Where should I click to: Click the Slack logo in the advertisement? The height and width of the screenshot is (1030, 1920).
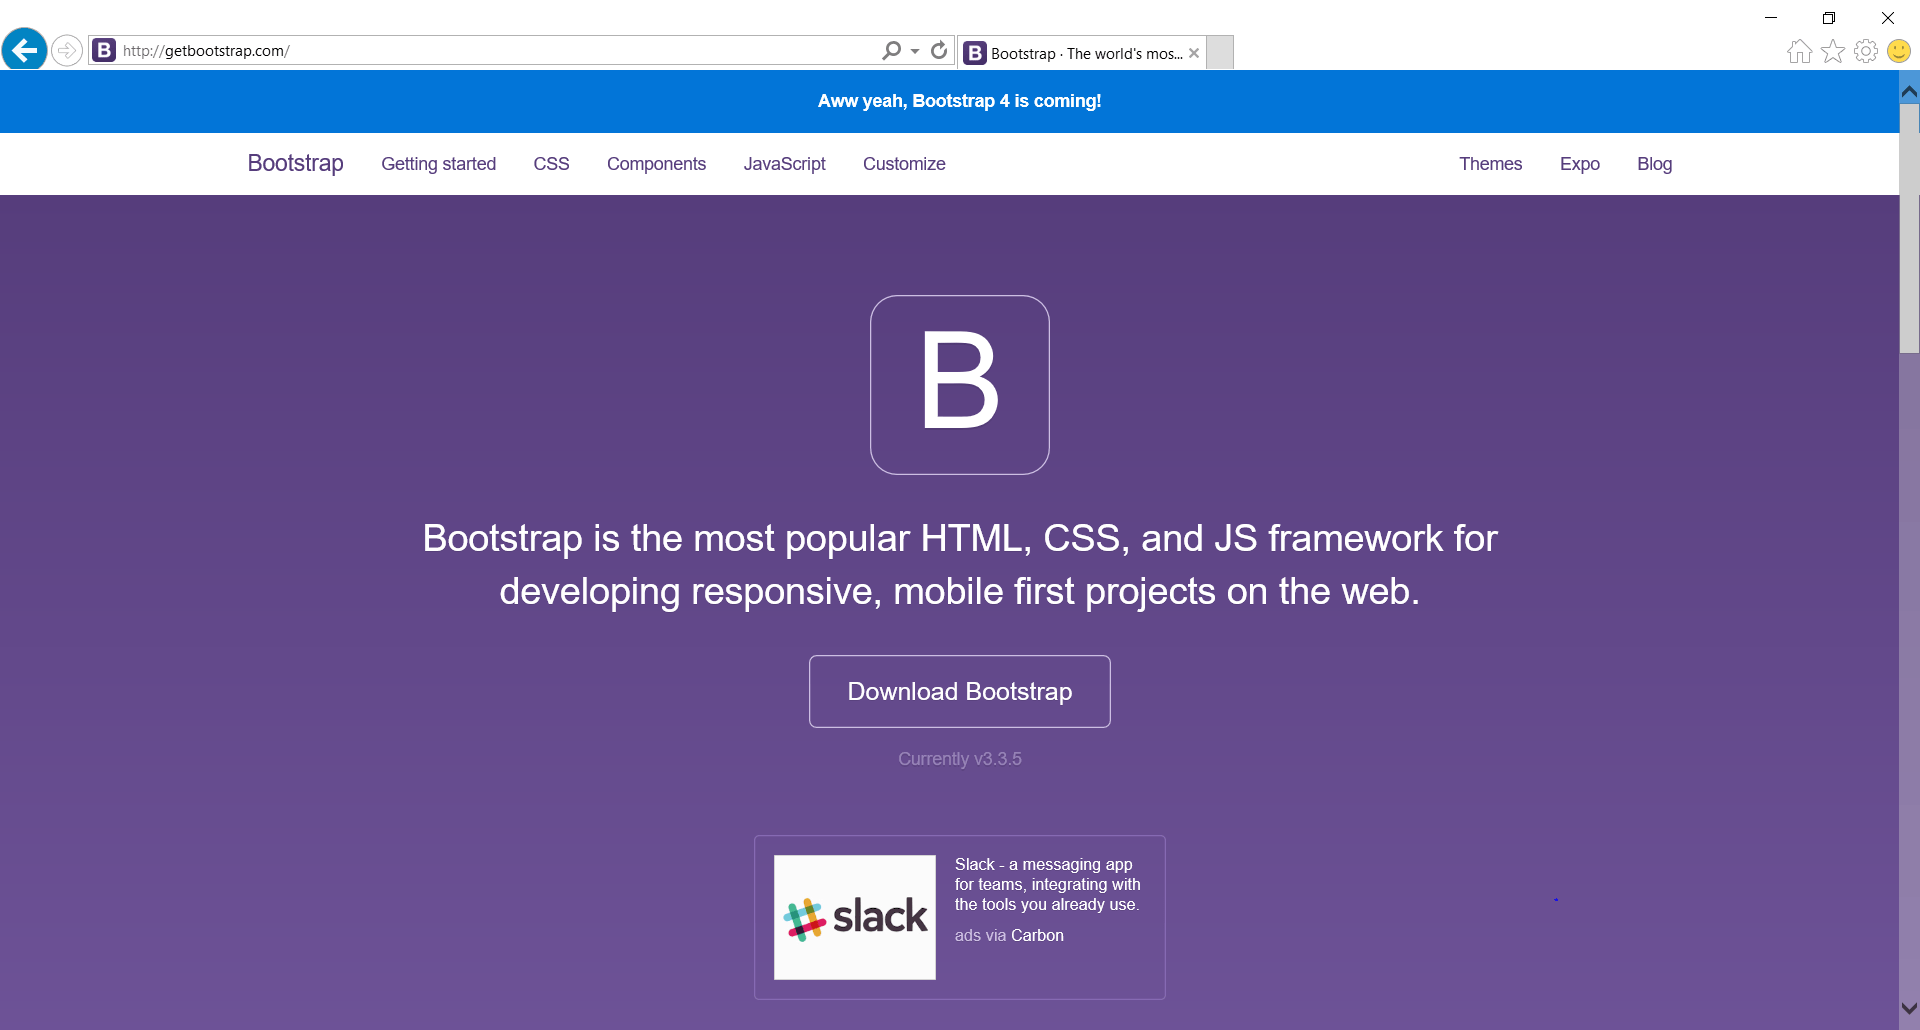pos(854,916)
